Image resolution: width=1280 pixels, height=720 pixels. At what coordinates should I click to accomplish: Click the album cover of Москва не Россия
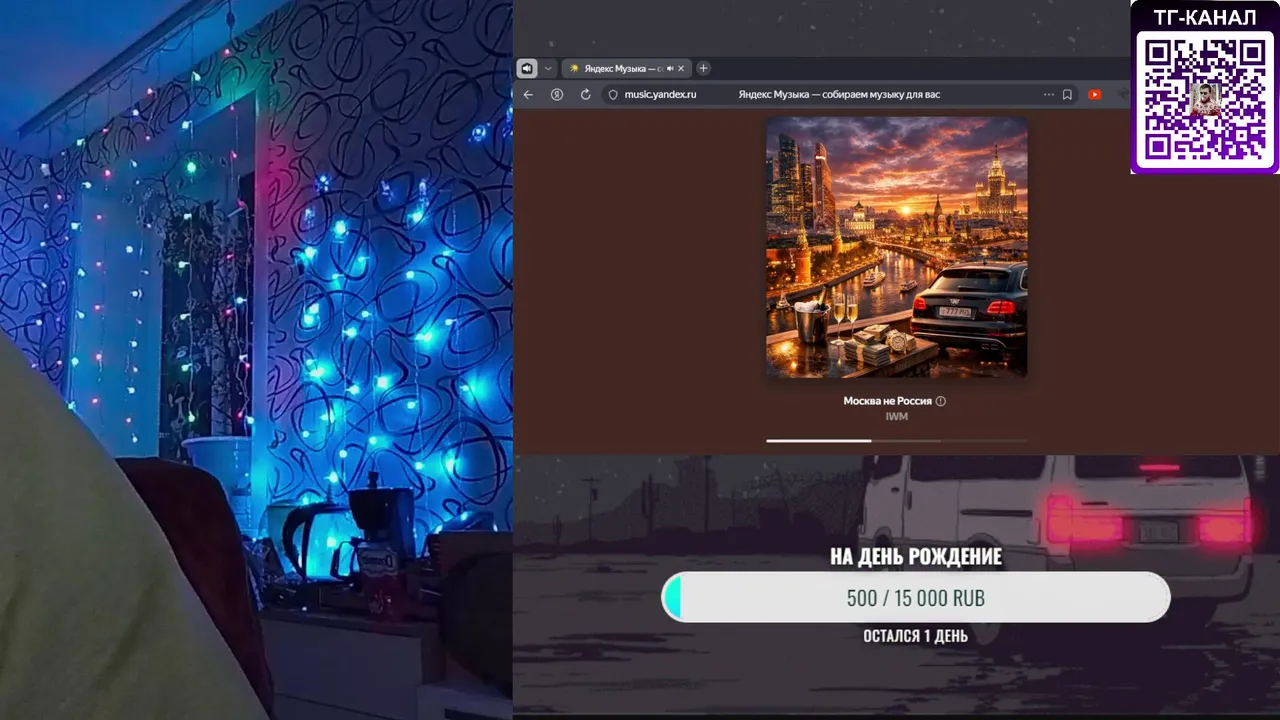[897, 247]
